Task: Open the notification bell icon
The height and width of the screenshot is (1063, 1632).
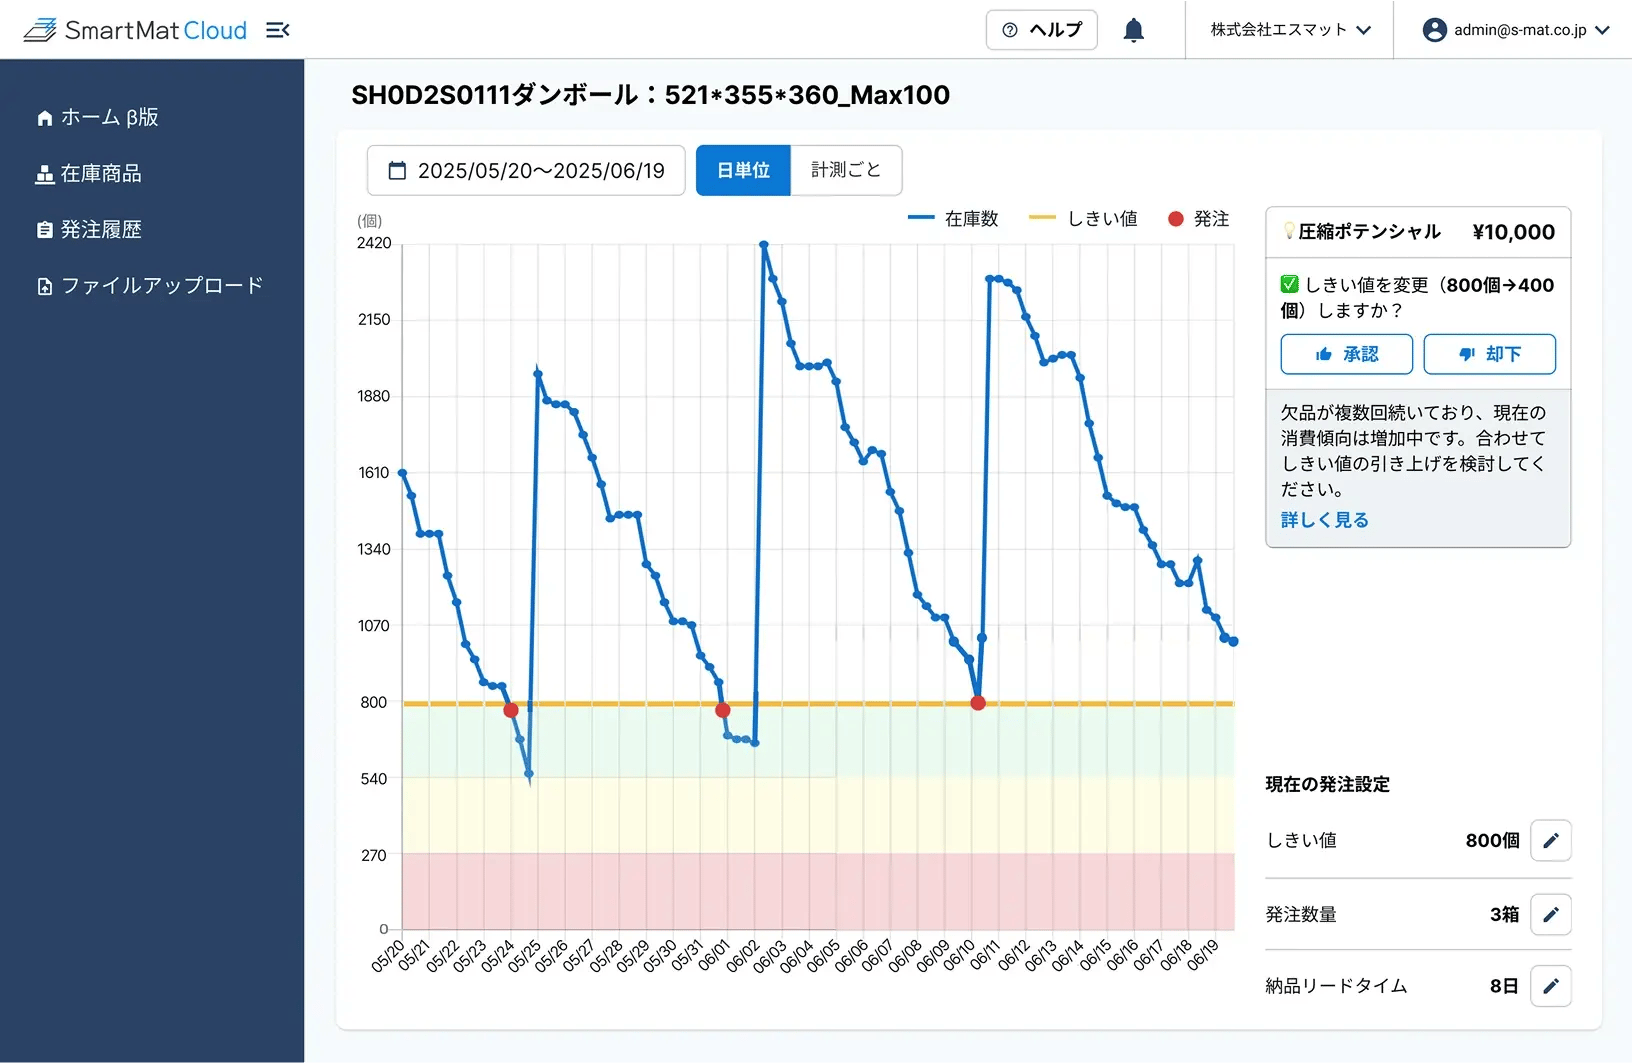Action: (x=1133, y=29)
